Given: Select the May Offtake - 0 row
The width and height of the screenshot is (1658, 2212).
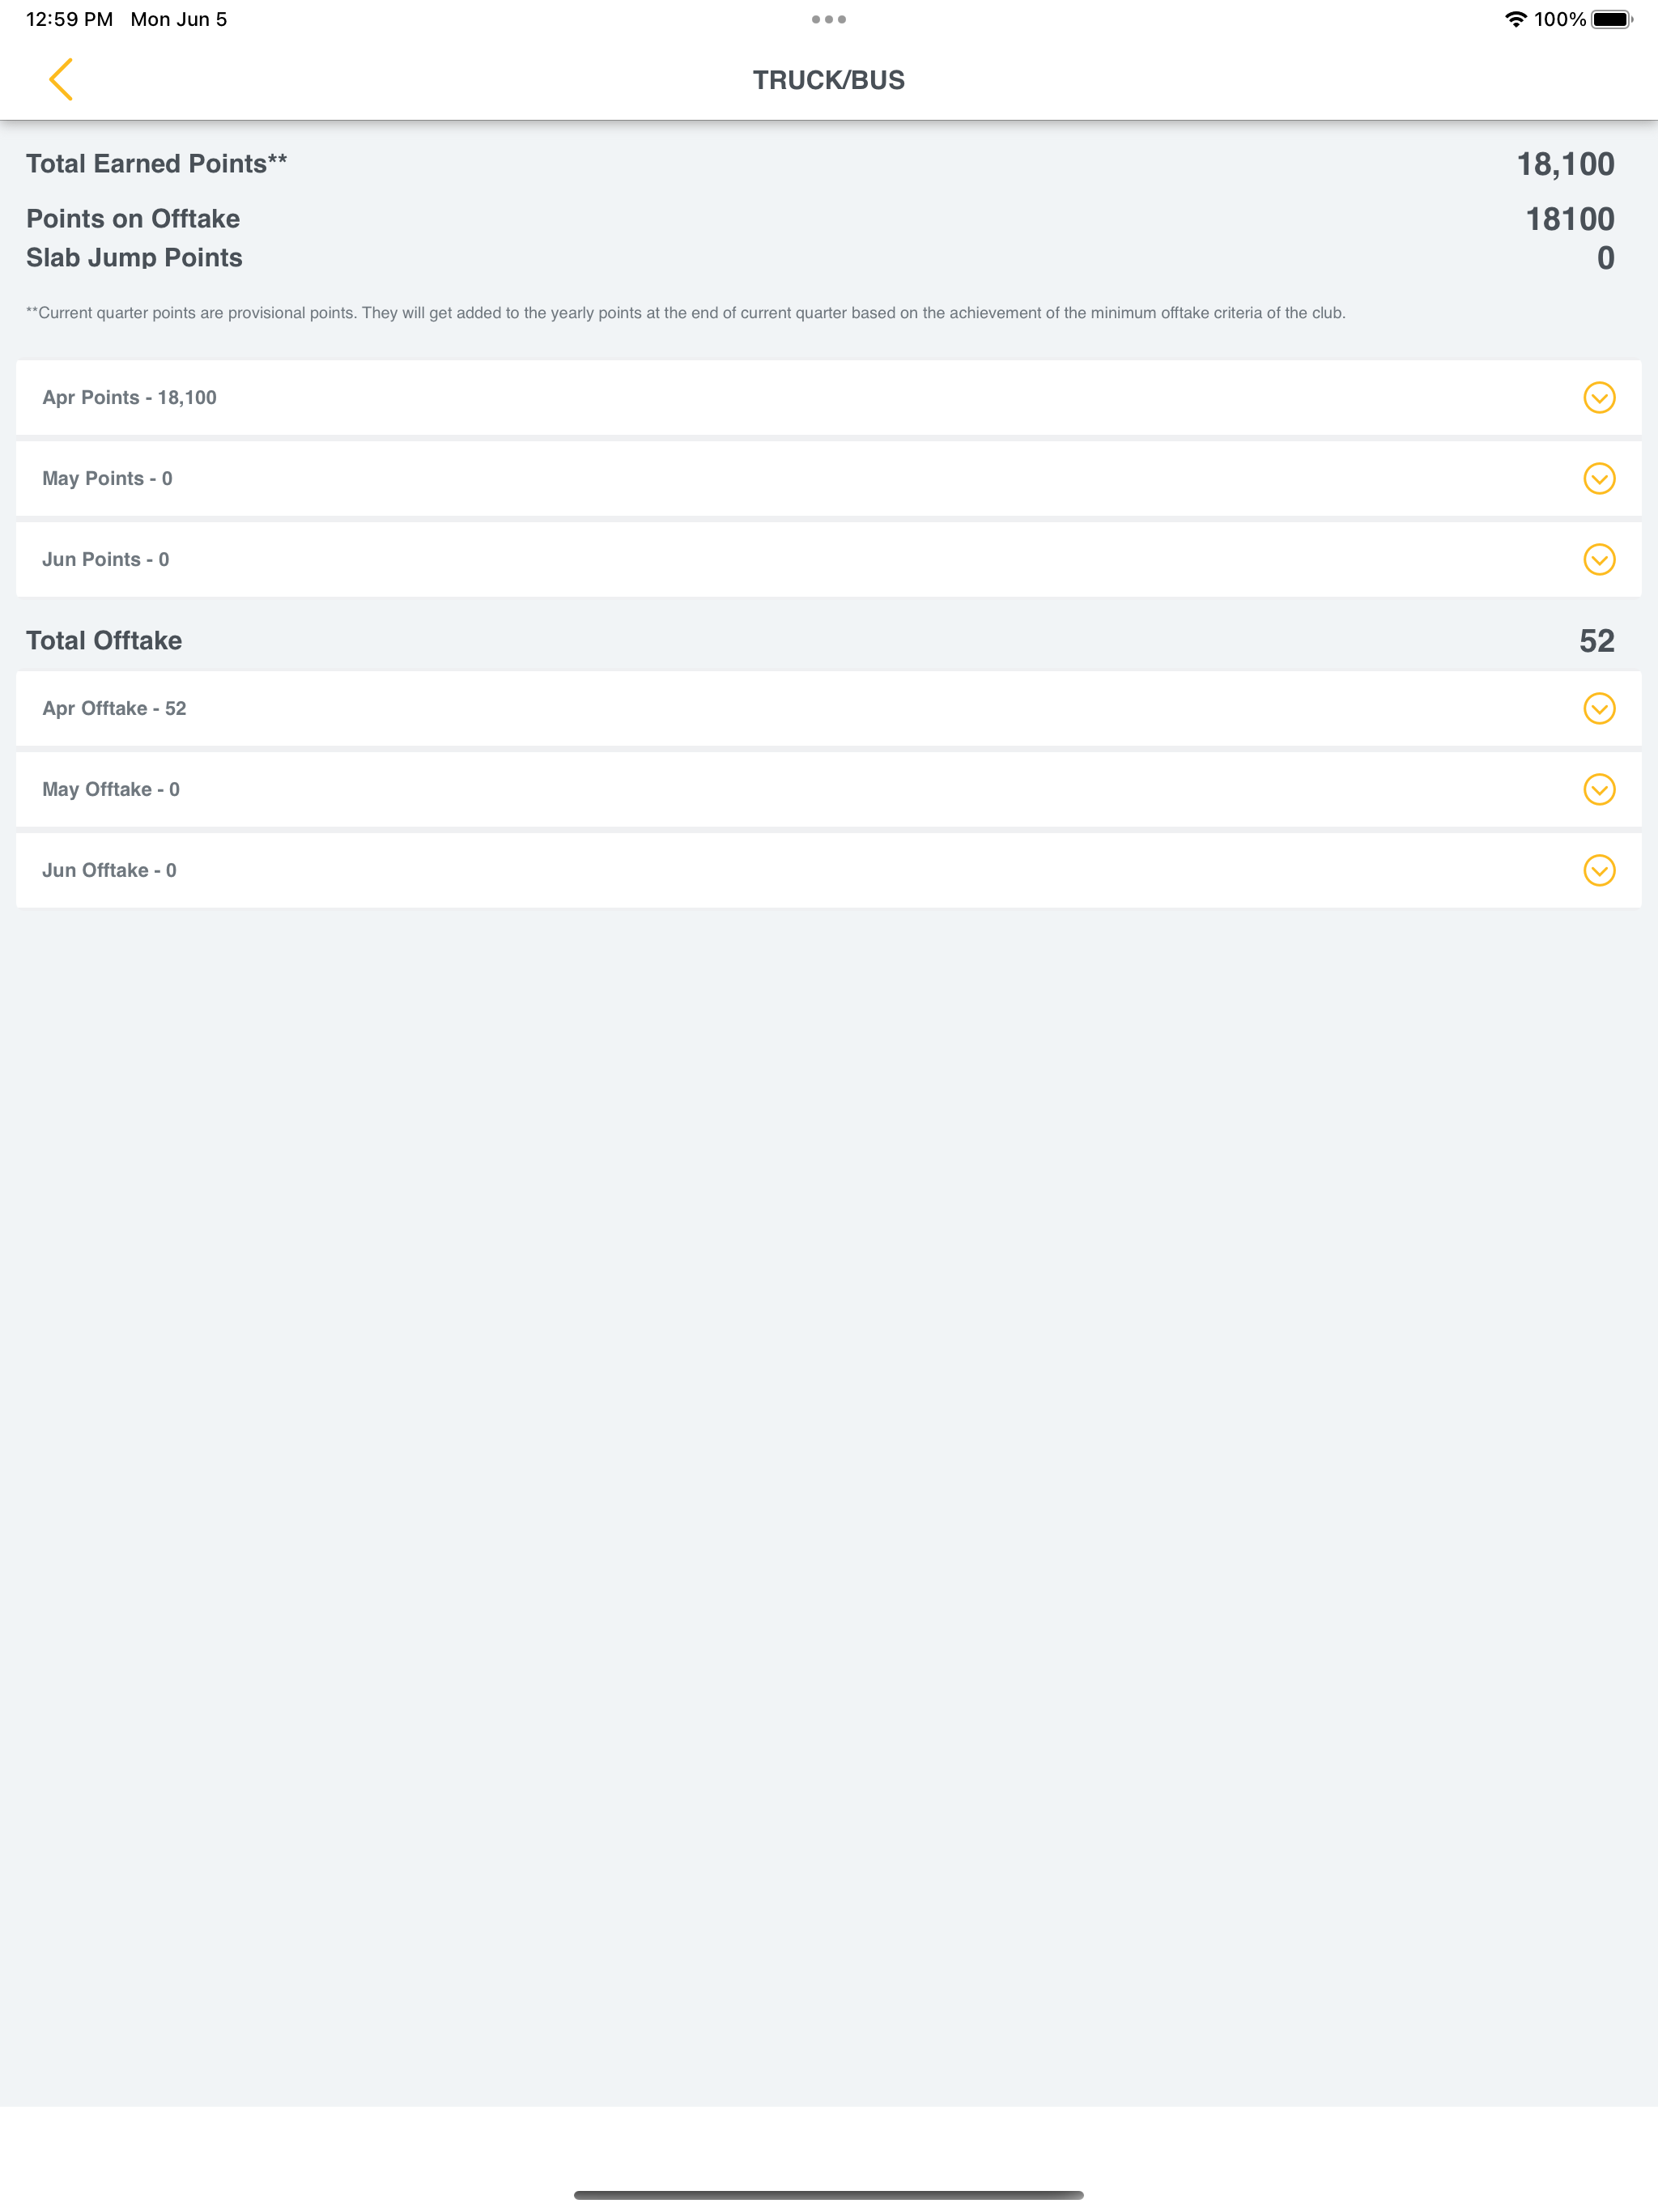Looking at the screenshot, I should (x=829, y=790).
